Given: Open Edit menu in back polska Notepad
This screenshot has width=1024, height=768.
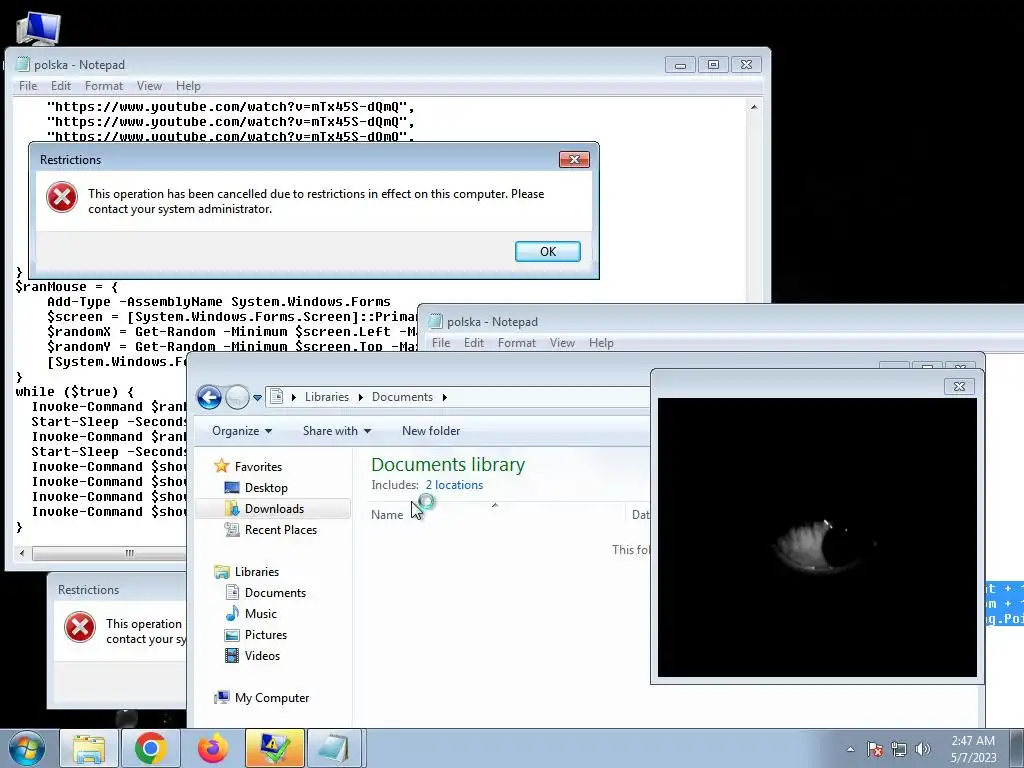Looking at the screenshot, I should point(61,86).
